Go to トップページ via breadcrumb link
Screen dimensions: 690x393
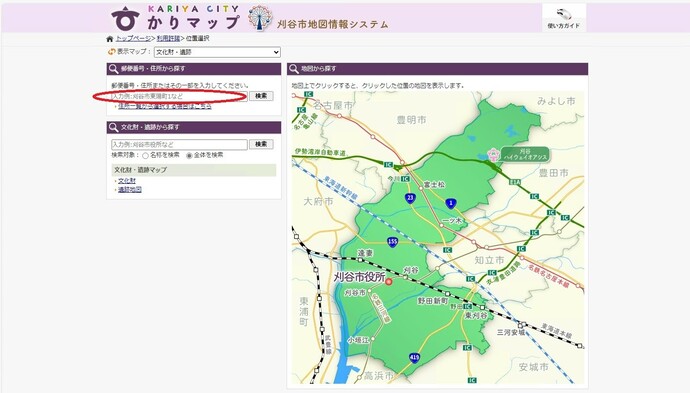(x=133, y=39)
